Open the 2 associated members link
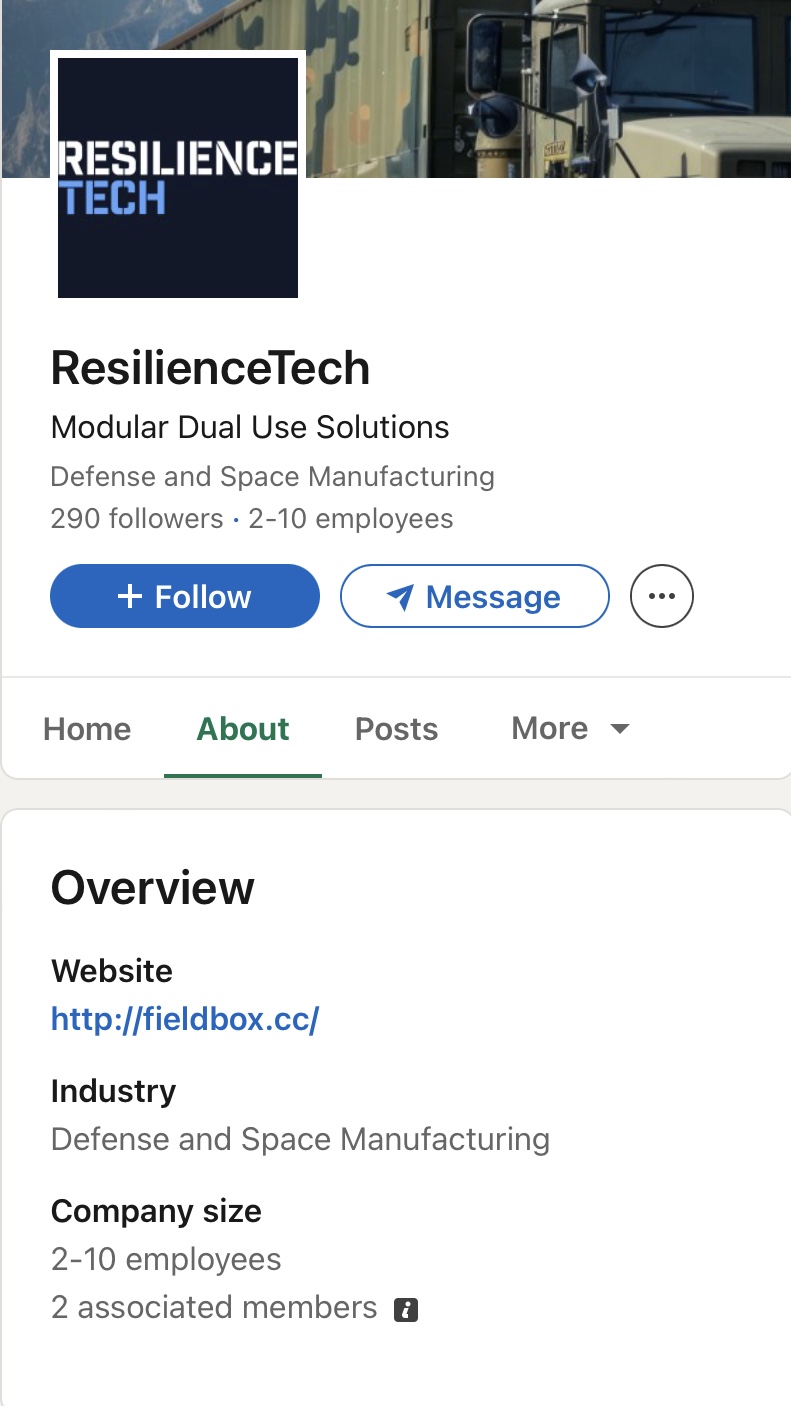This screenshot has width=791, height=1406. tap(214, 1308)
